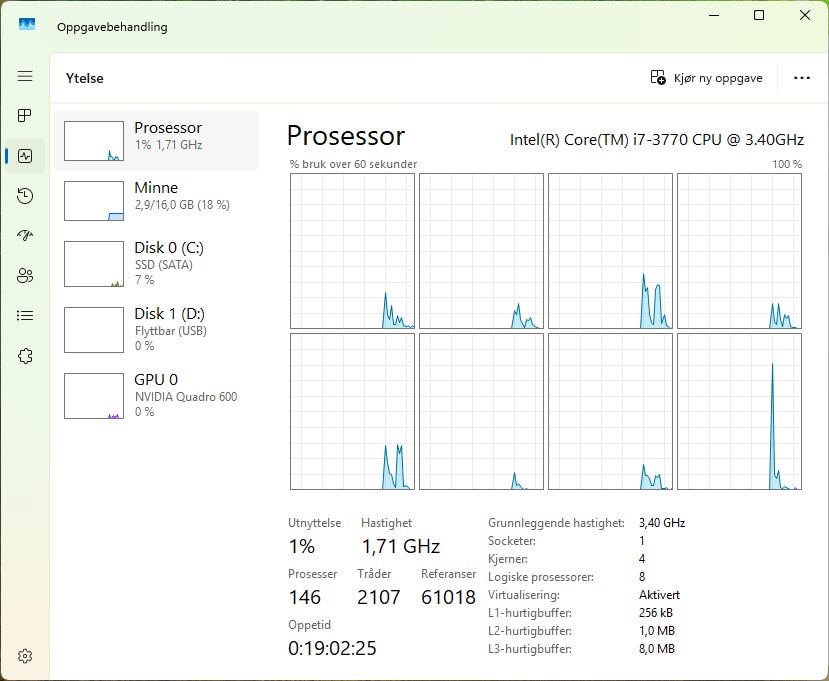Click Kjør ny oppgave button
The height and width of the screenshot is (681, 829).
click(706, 78)
